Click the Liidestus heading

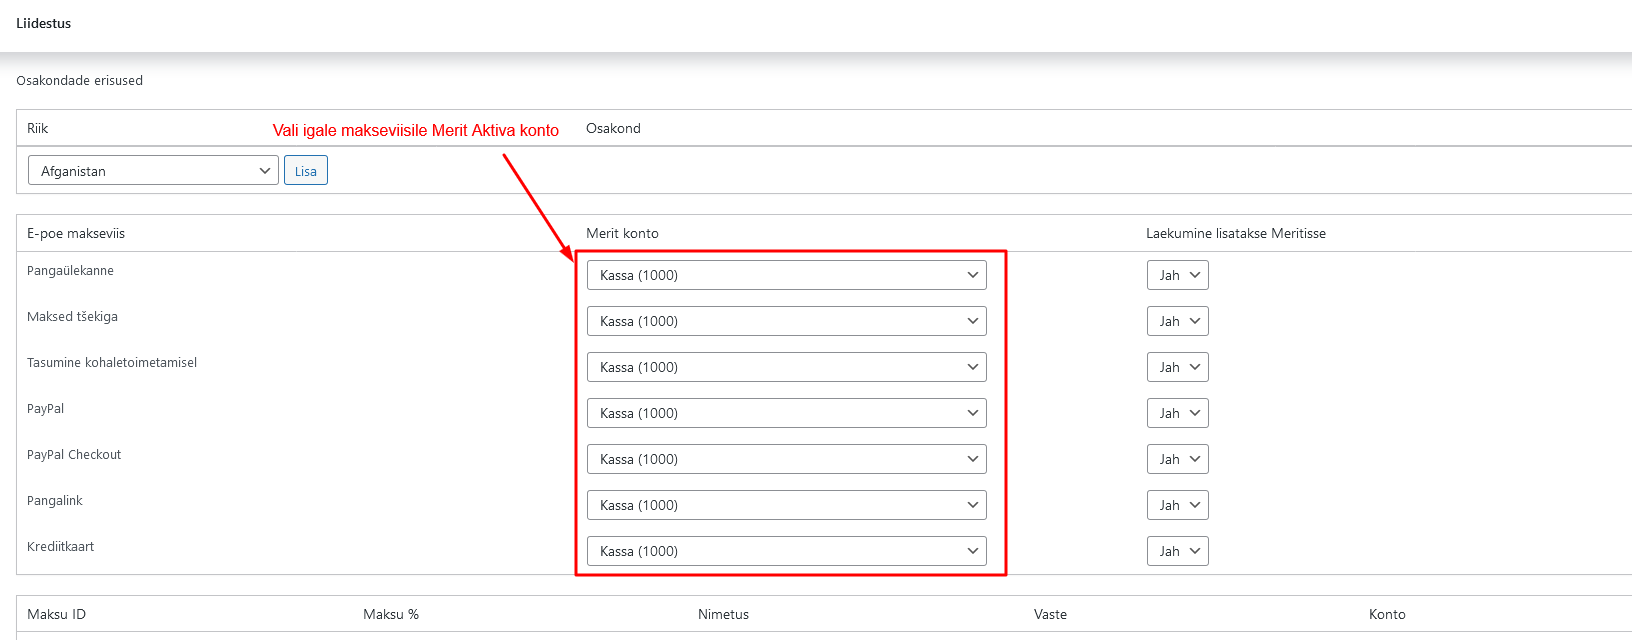tap(44, 23)
